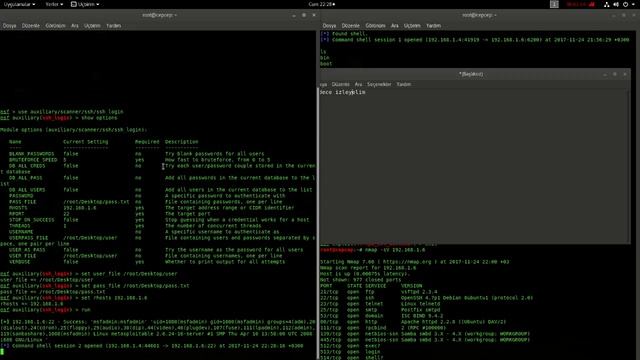Click the BRUTEFORCE_SPEED option row
This screenshot has height=360, width=640.
pyautogui.click(x=139, y=160)
